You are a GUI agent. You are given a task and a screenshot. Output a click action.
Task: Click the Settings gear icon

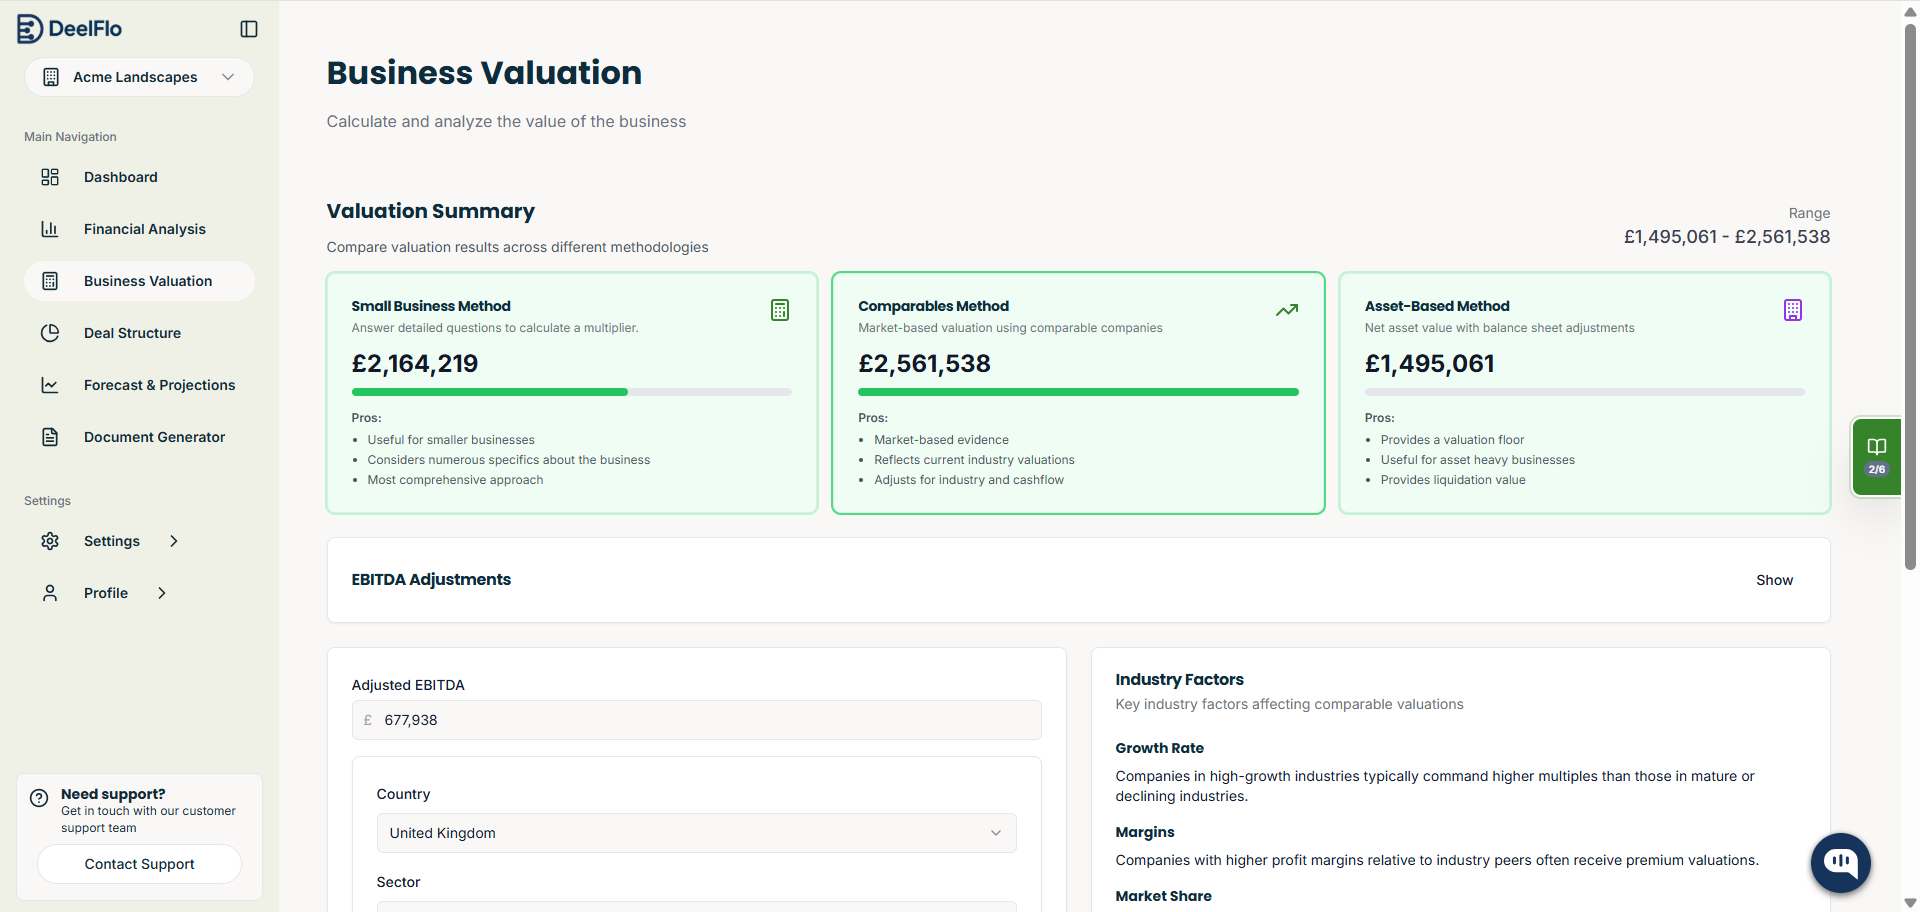[50, 541]
